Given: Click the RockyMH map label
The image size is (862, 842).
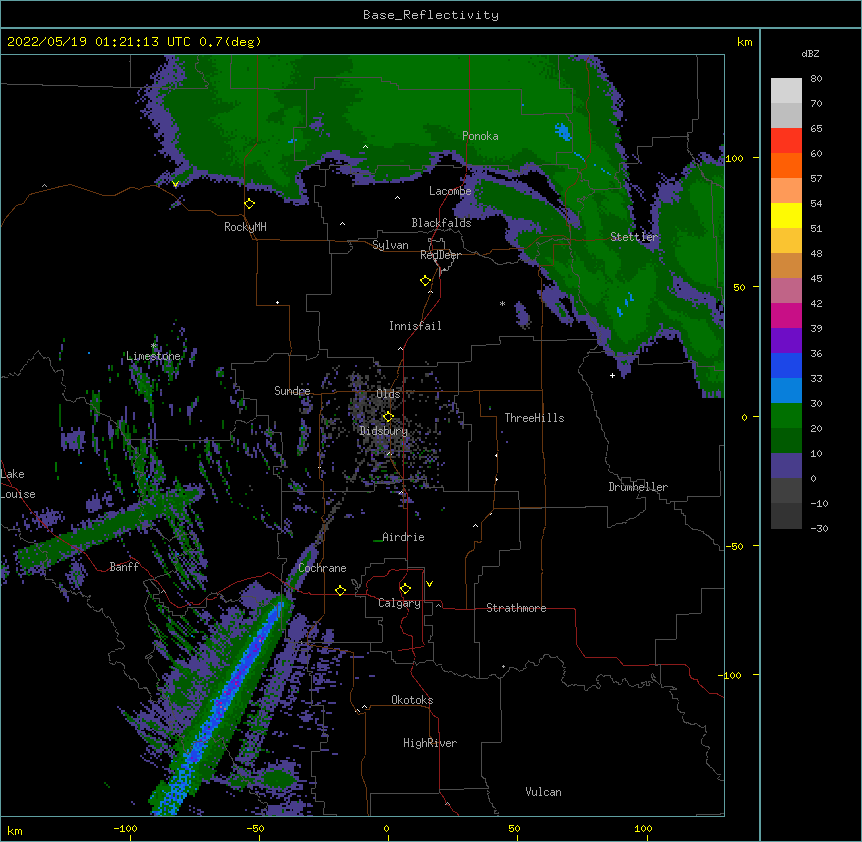Looking at the screenshot, I should click(245, 227).
